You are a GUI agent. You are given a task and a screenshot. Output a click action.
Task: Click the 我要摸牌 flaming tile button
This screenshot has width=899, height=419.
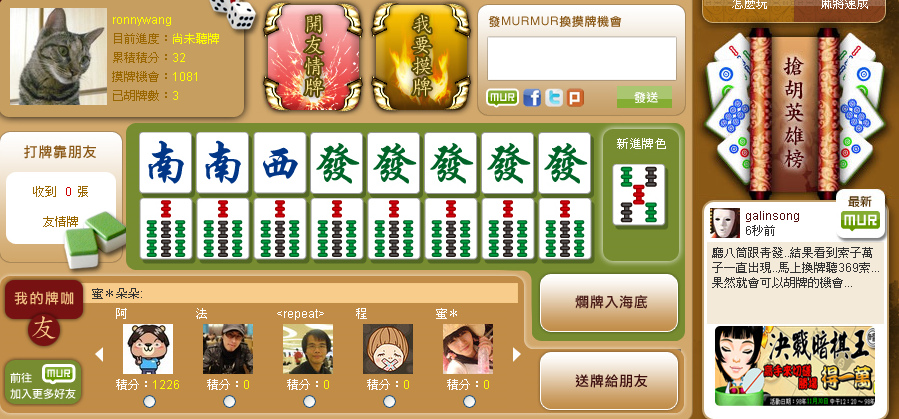point(421,57)
